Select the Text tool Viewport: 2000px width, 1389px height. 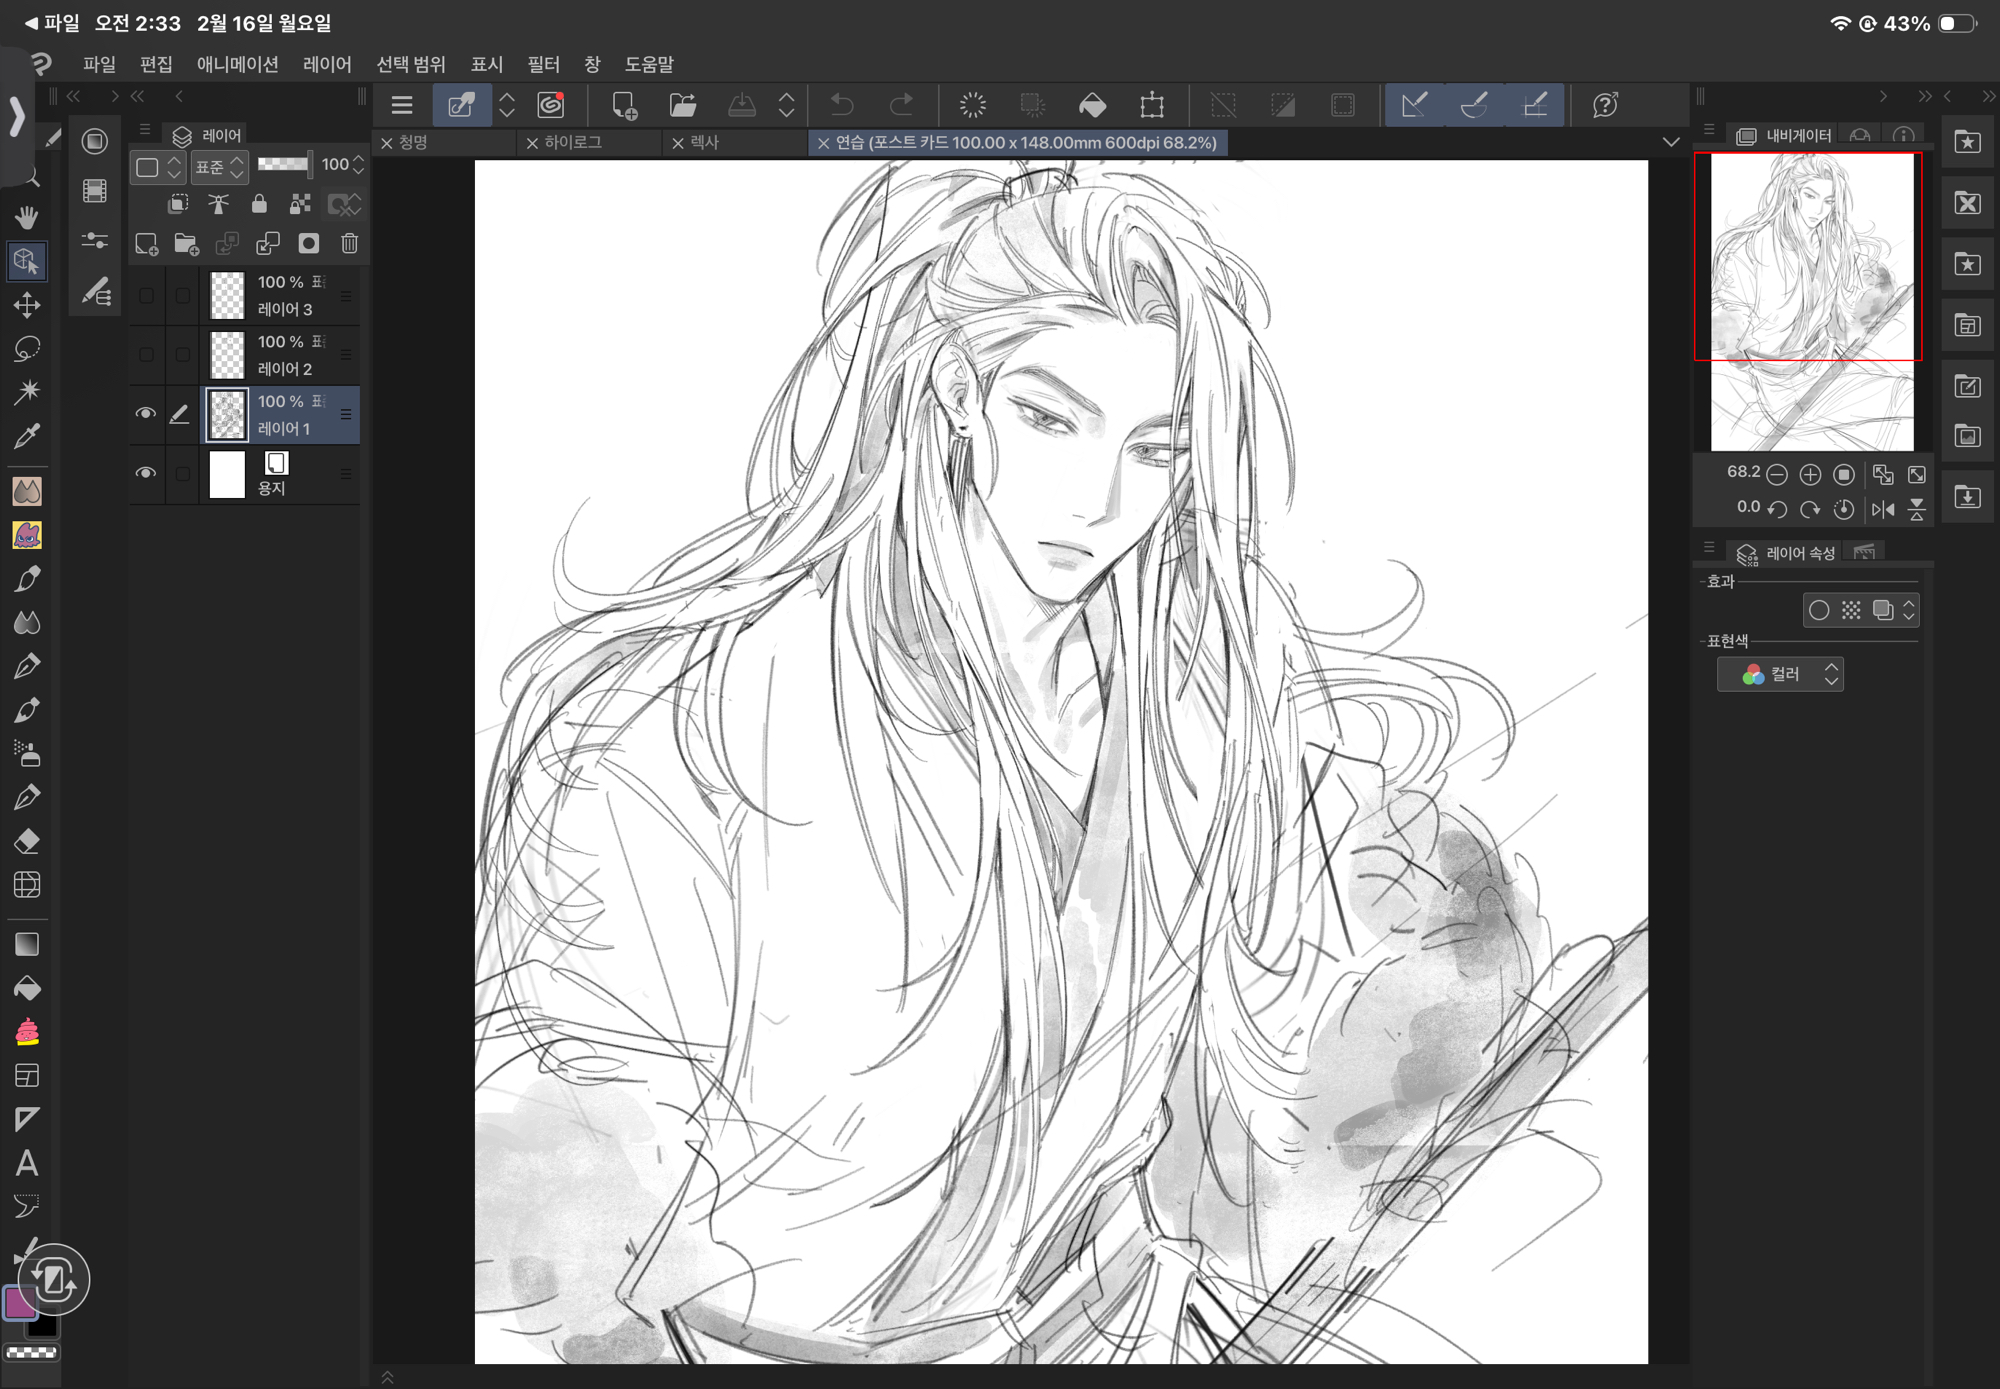click(27, 1163)
